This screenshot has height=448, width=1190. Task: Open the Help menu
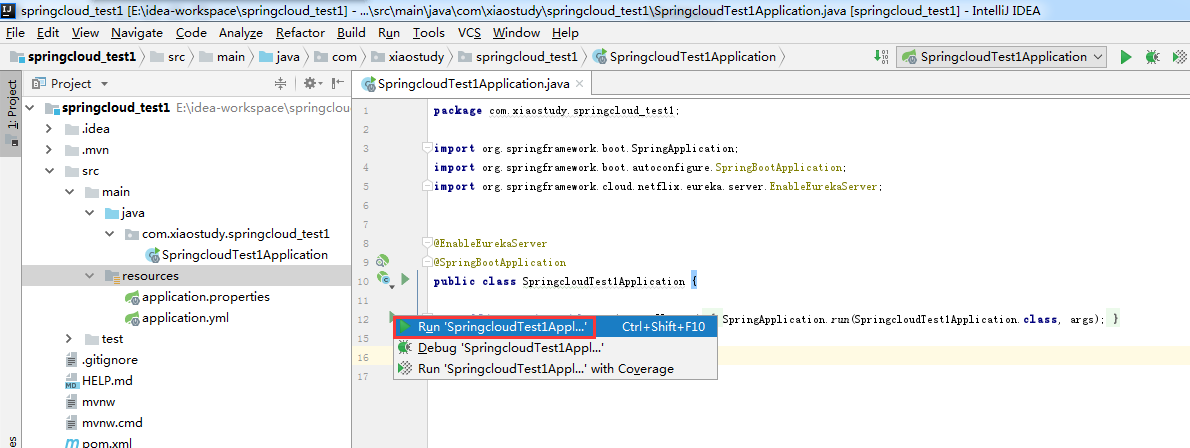565,33
